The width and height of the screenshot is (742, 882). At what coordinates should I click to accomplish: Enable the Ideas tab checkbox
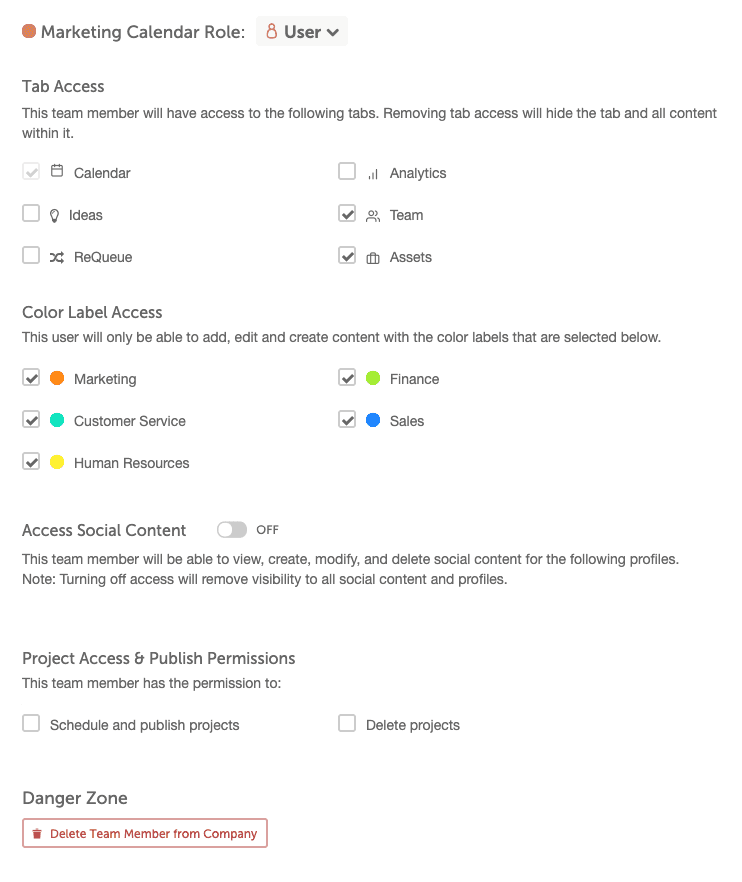31,213
